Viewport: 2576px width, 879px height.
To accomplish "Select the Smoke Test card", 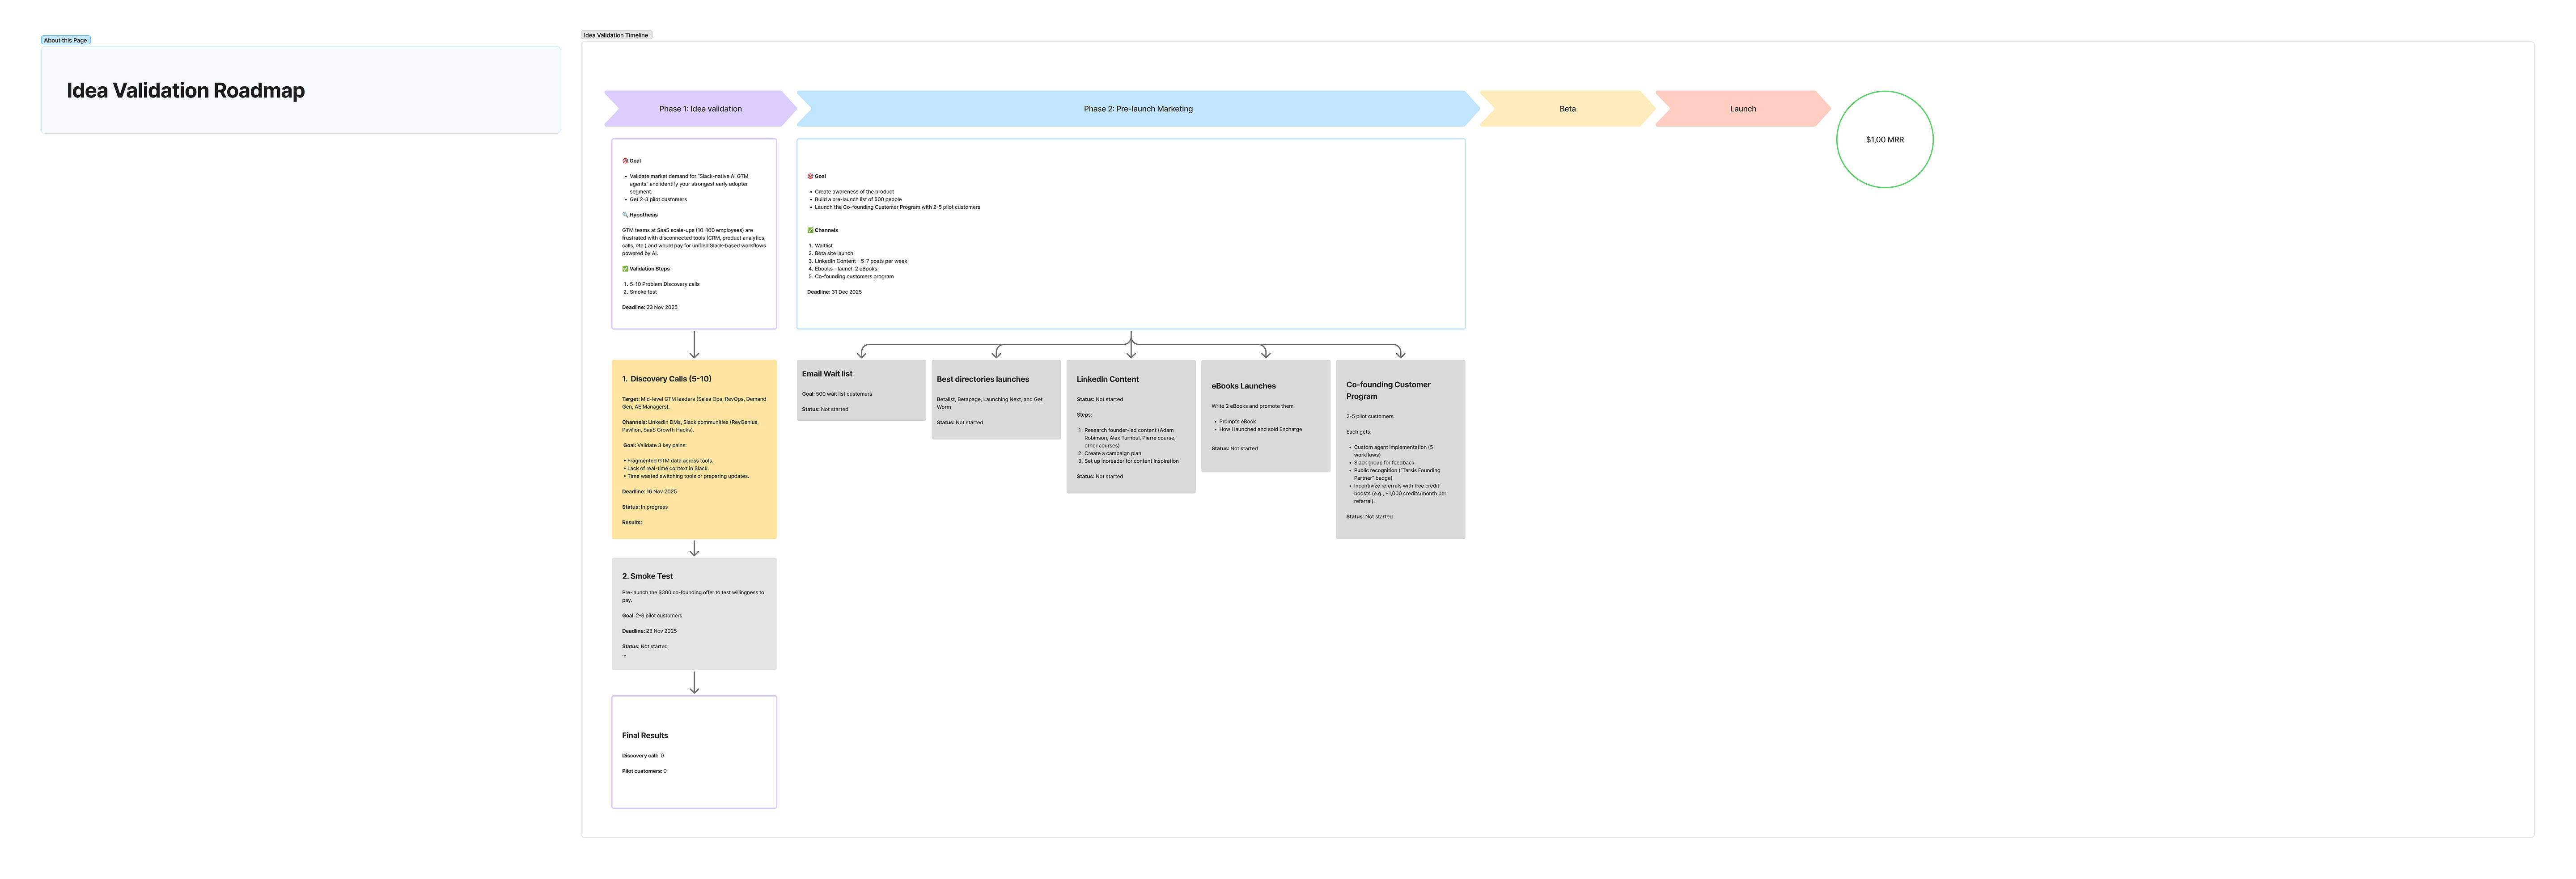I will (694, 614).
